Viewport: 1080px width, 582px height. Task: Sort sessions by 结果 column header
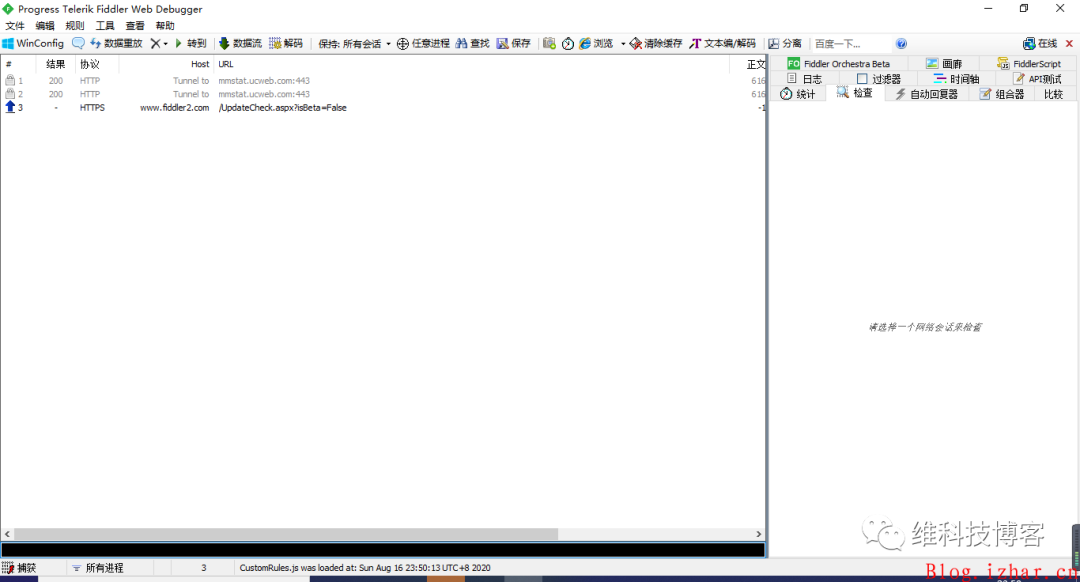tap(55, 64)
